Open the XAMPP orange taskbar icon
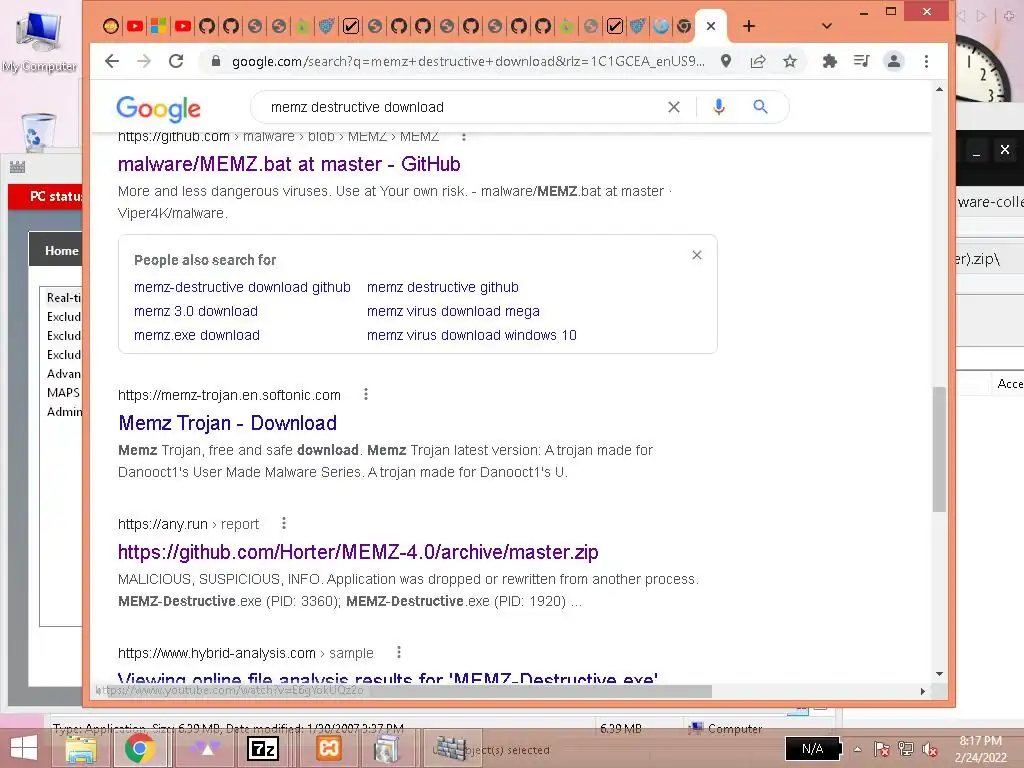Screen dimensions: 1024x768 [x=328, y=748]
